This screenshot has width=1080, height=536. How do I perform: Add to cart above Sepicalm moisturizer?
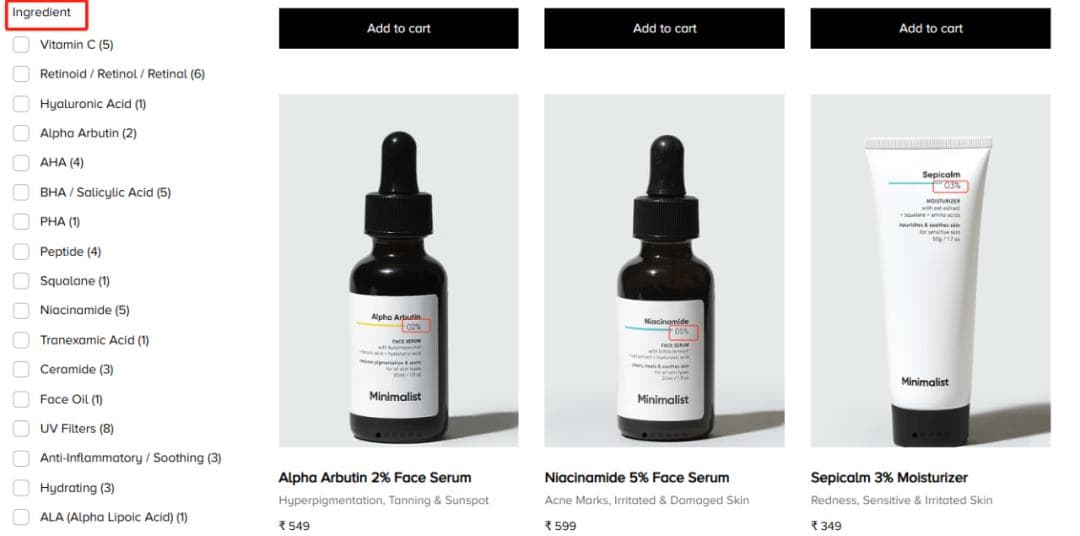pyautogui.click(x=931, y=28)
